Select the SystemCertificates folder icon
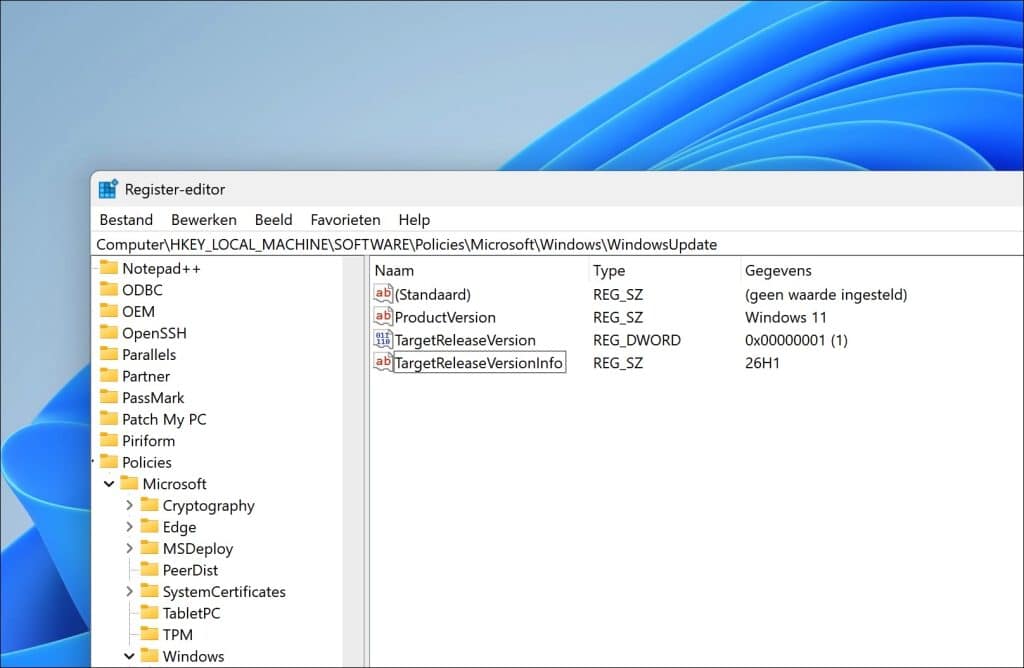1024x668 pixels. [x=150, y=591]
